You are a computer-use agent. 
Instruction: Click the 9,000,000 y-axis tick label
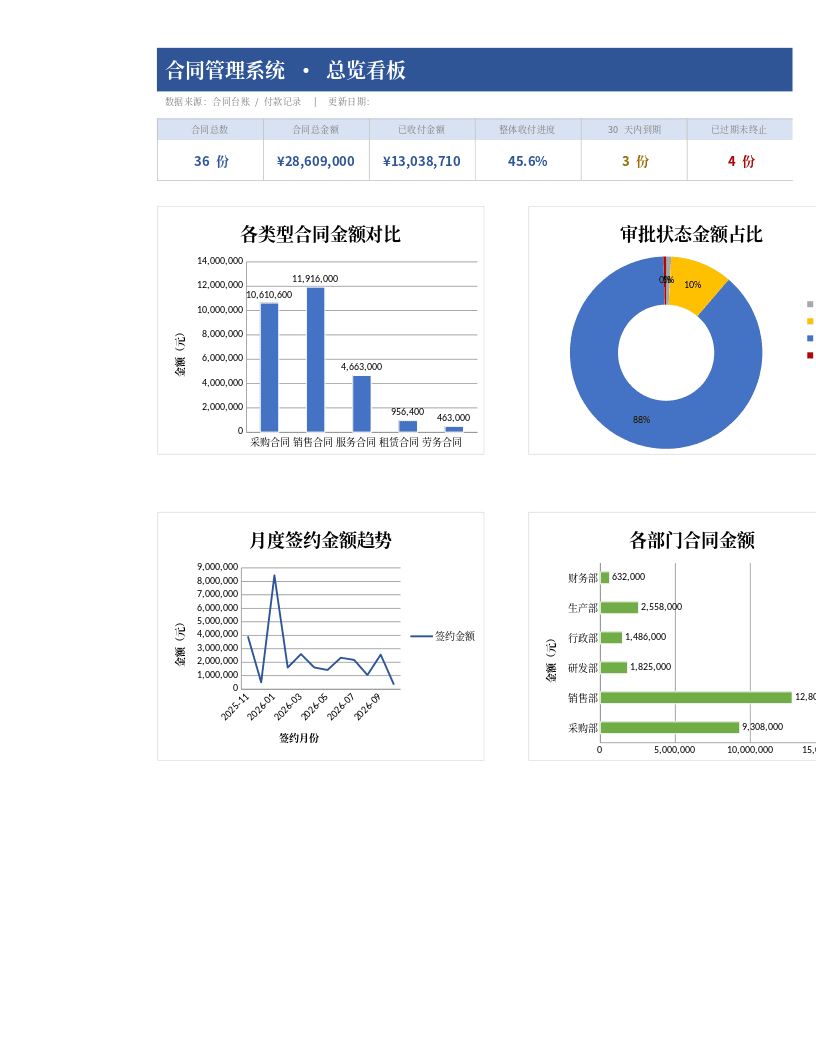[x=217, y=566]
